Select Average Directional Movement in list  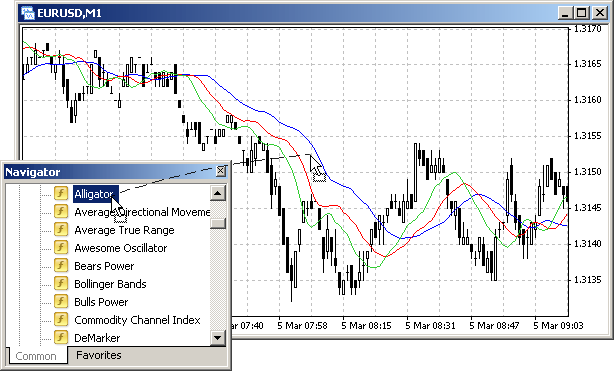[x=142, y=212]
